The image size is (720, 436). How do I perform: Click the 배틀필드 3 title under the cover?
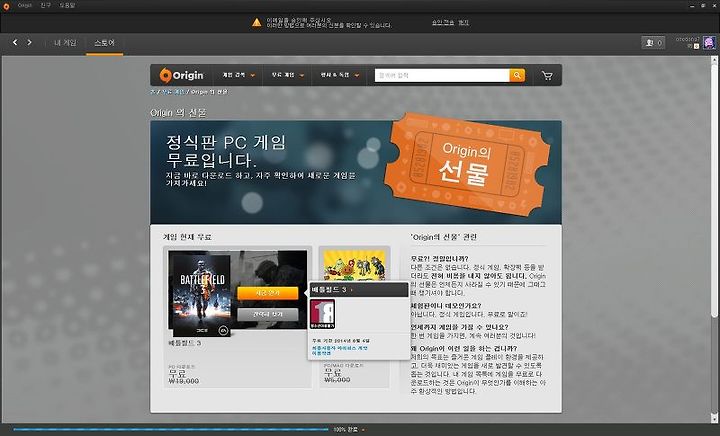[x=184, y=343]
